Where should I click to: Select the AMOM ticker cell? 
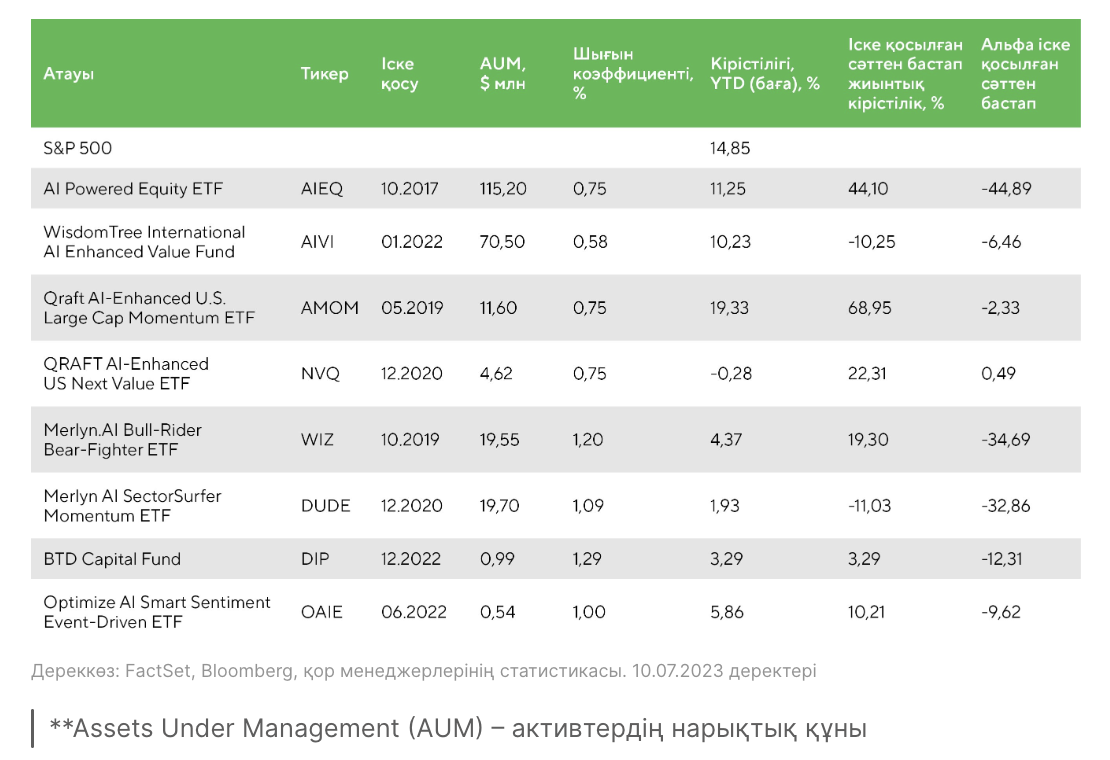[x=330, y=308]
